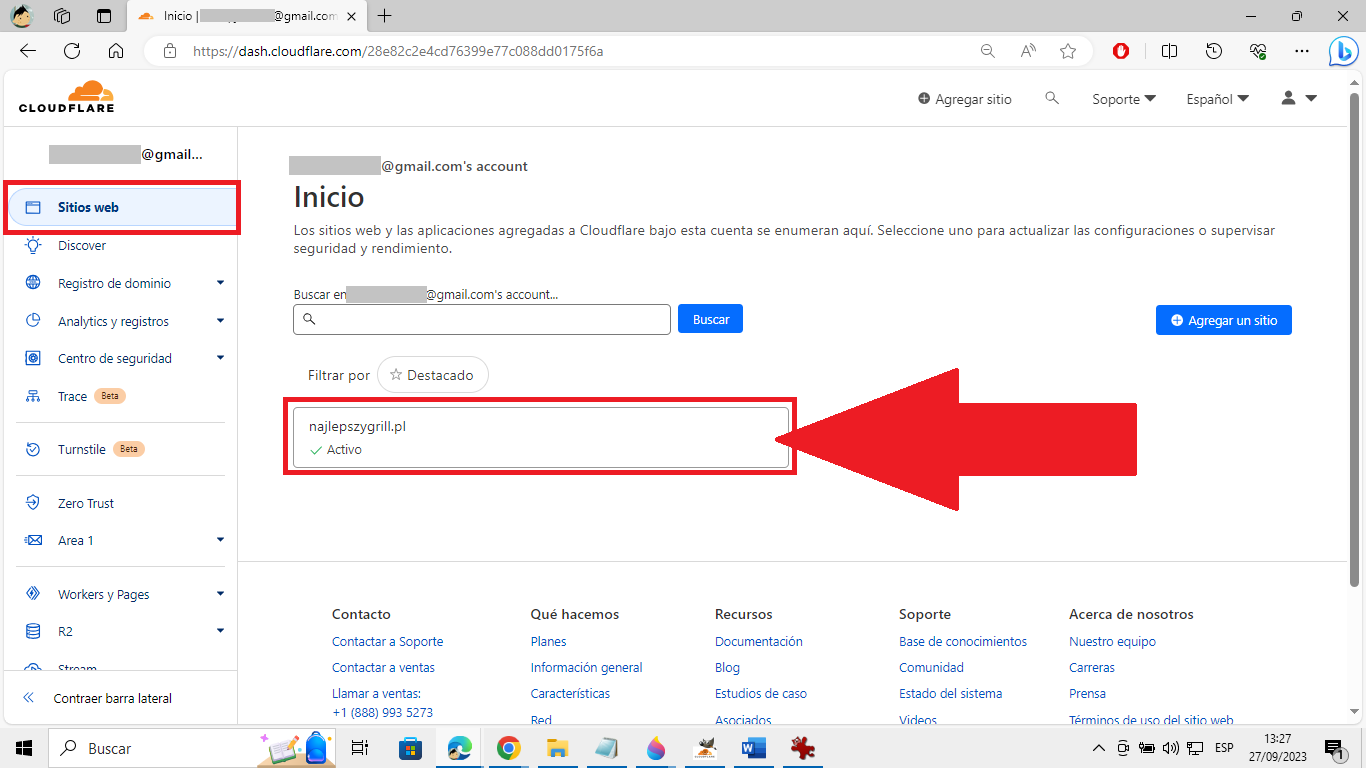
Task: Click the Analytics y registros clock icon
Action: point(33,321)
